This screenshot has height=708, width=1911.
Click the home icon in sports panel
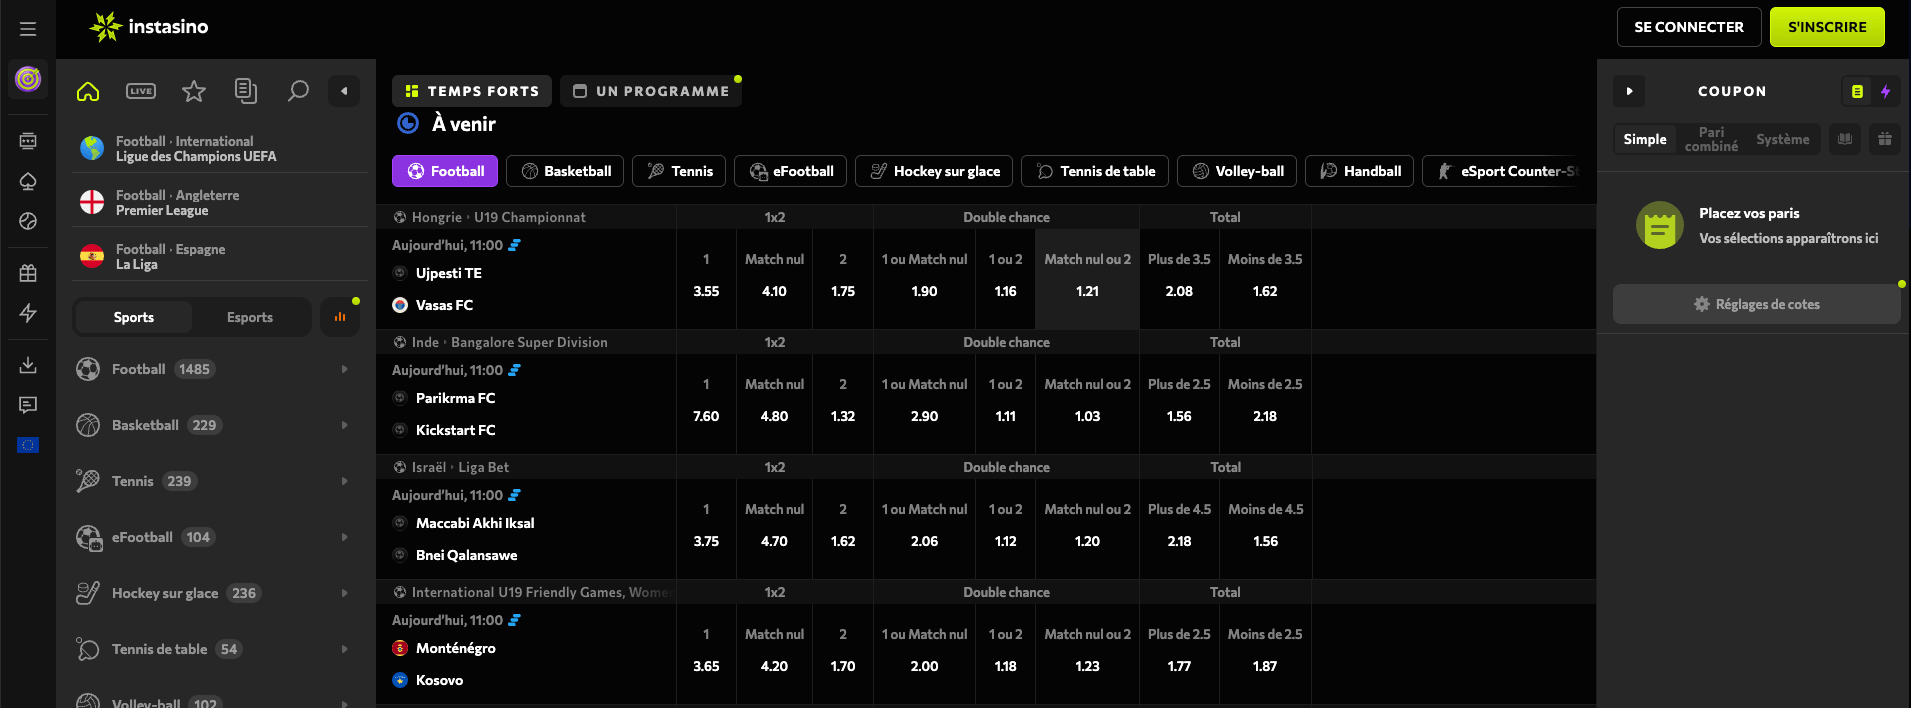pyautogui.click(x=88, y=91)
